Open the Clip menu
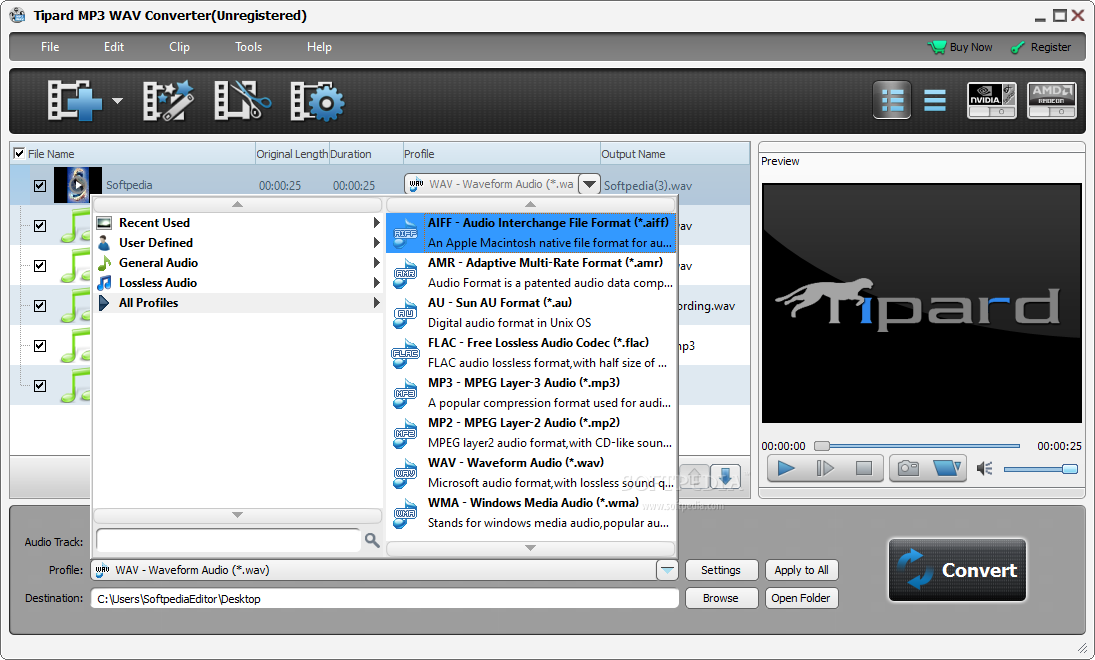 coord(179,47)
